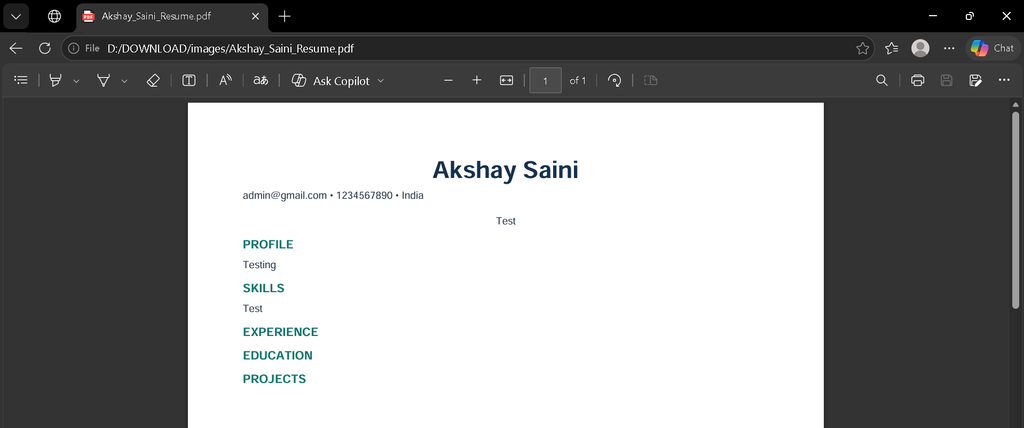
Task: Click the word Testing under PROFILE
Action: [x=259, y=265]
